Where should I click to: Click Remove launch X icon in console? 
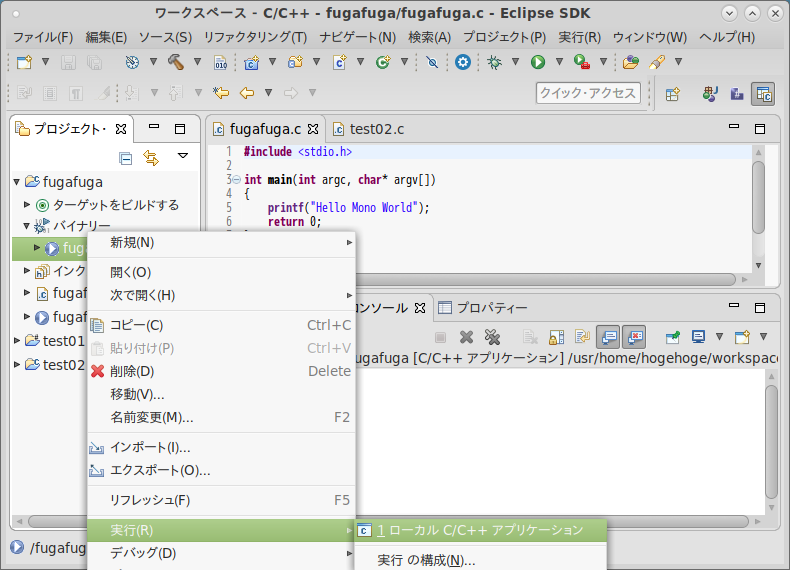[467, 337]
